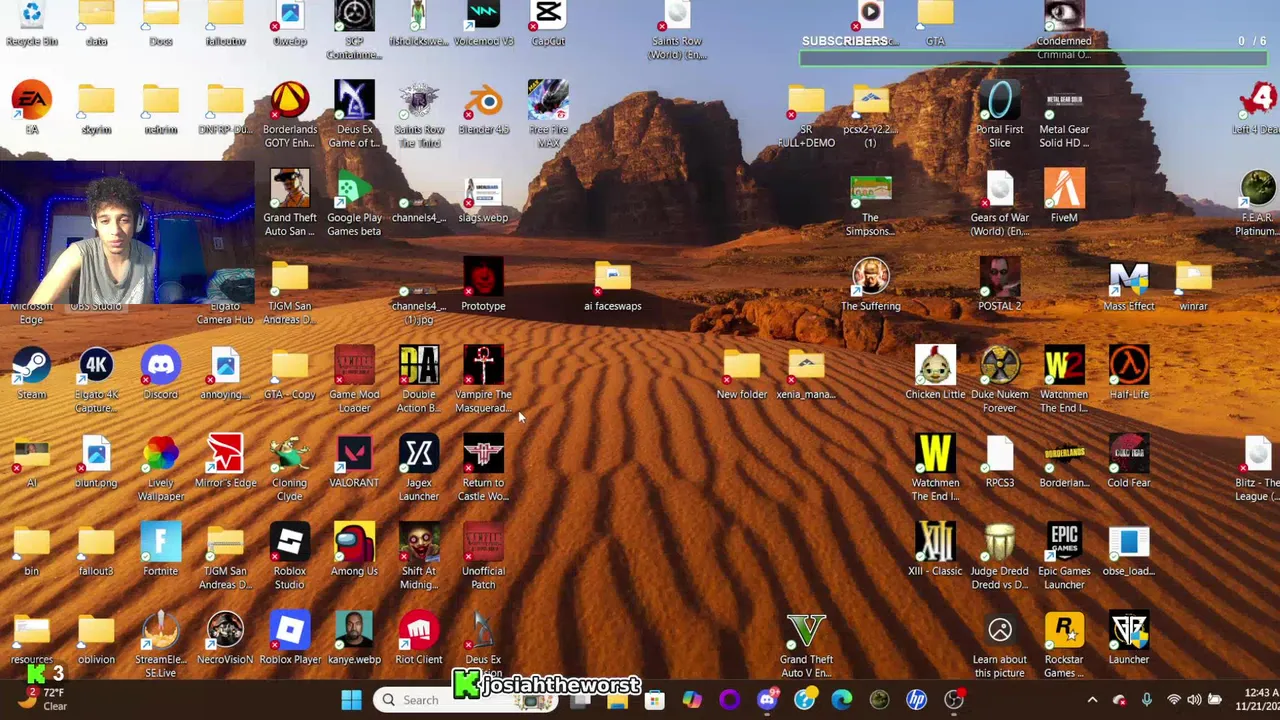Launch Elgato 4K Capture utility
1280x720 pixels.
[96, 380]
